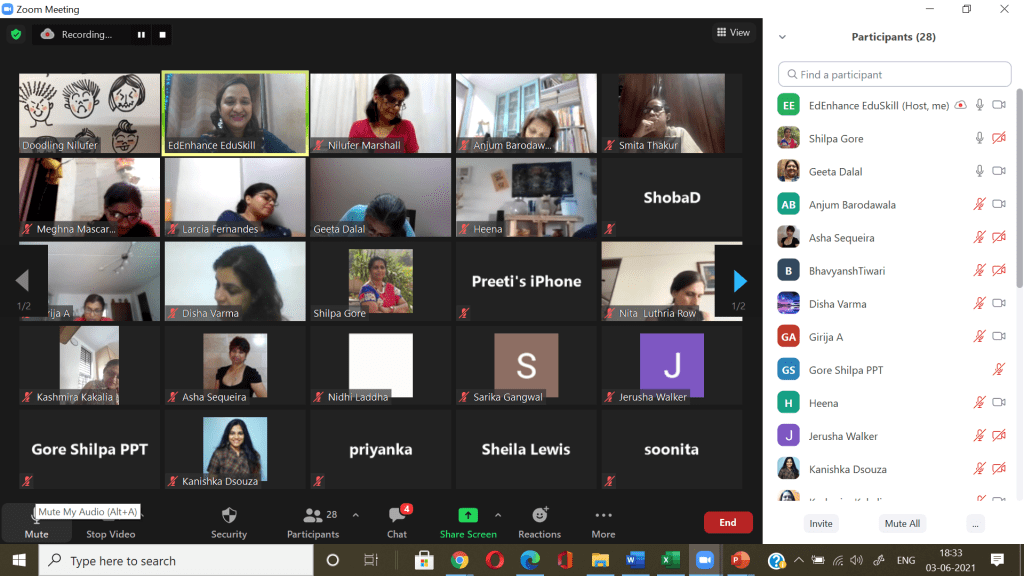Viewport: 1024px width, 576px height.
Task: Expand Share Screen advanced options arrow
Action: pyautogui.click(x=497, y=515)
